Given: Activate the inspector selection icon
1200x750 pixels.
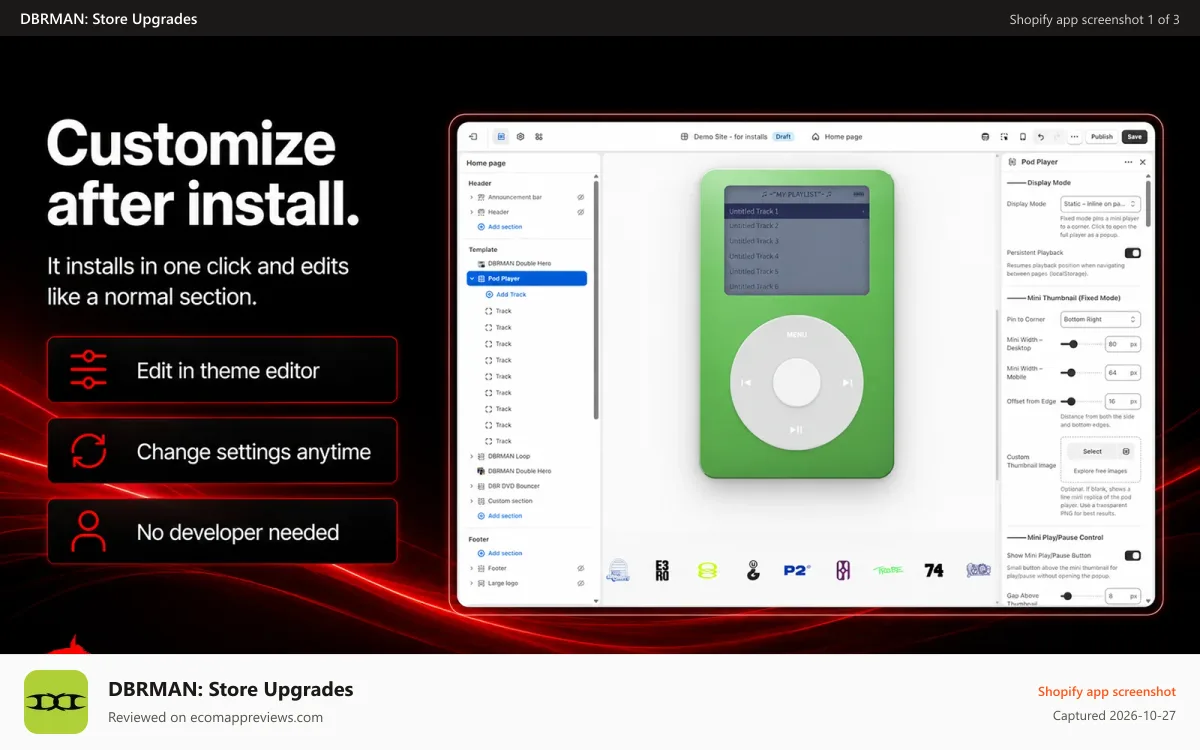Looking at the screenshot, I should (1004, 137).
